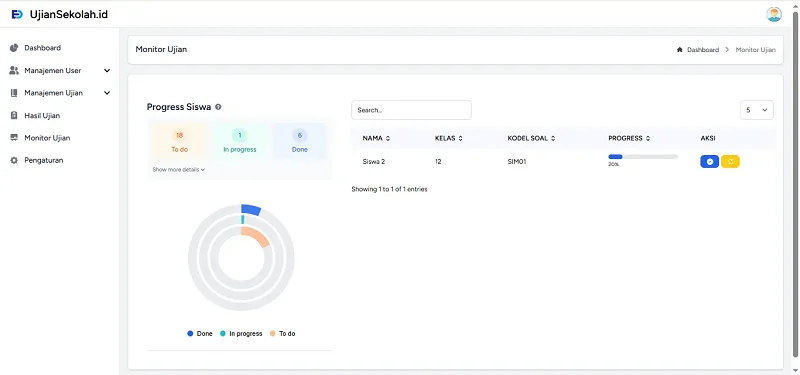The height and width of the screenshot is (375, 800).
Task: Expand the Manajemen User submenu chevron
Action: 107,70
